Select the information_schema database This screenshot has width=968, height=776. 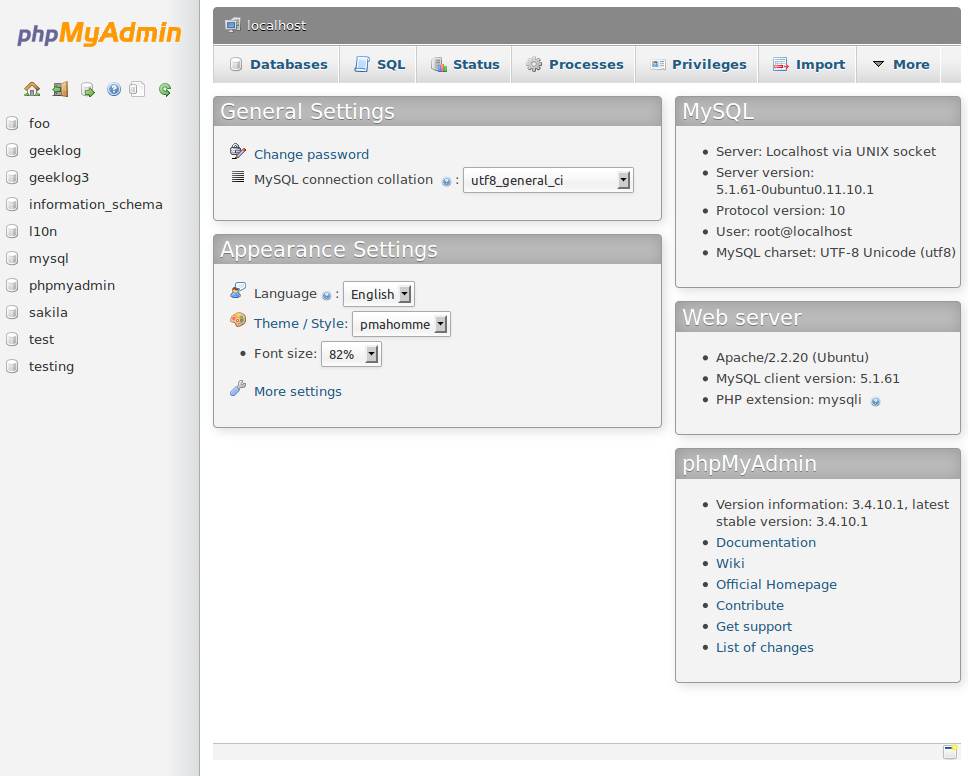pyautogui.click(x=95, y=204)
